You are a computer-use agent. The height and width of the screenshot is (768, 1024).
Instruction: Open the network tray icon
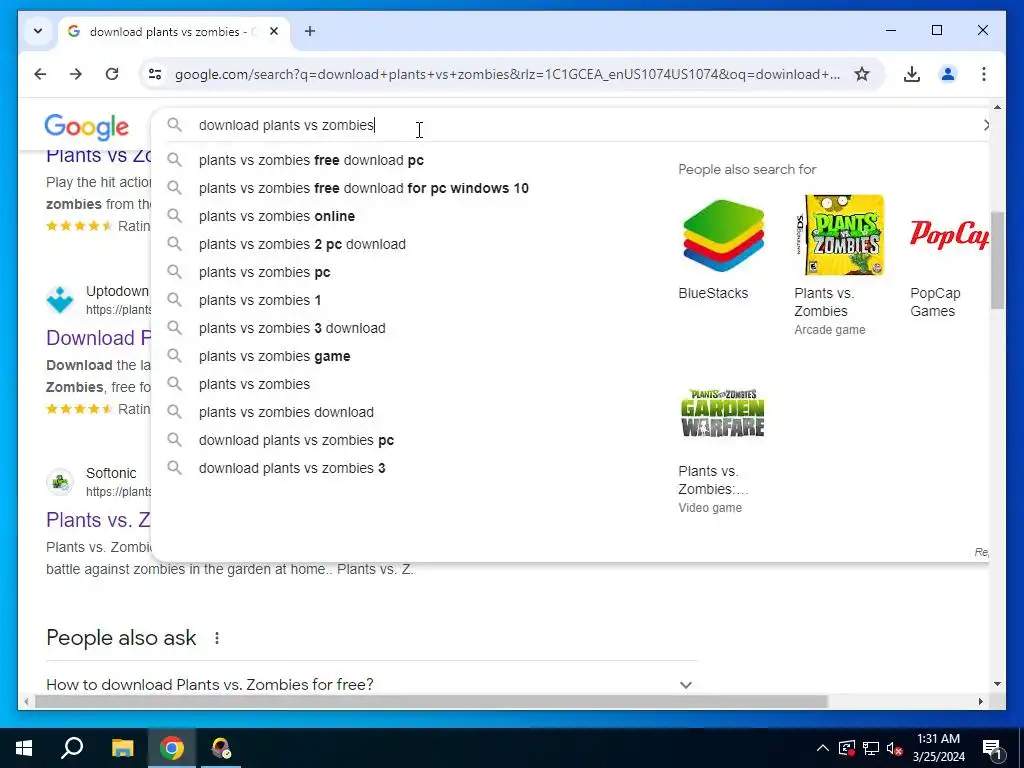pos(871,748)
